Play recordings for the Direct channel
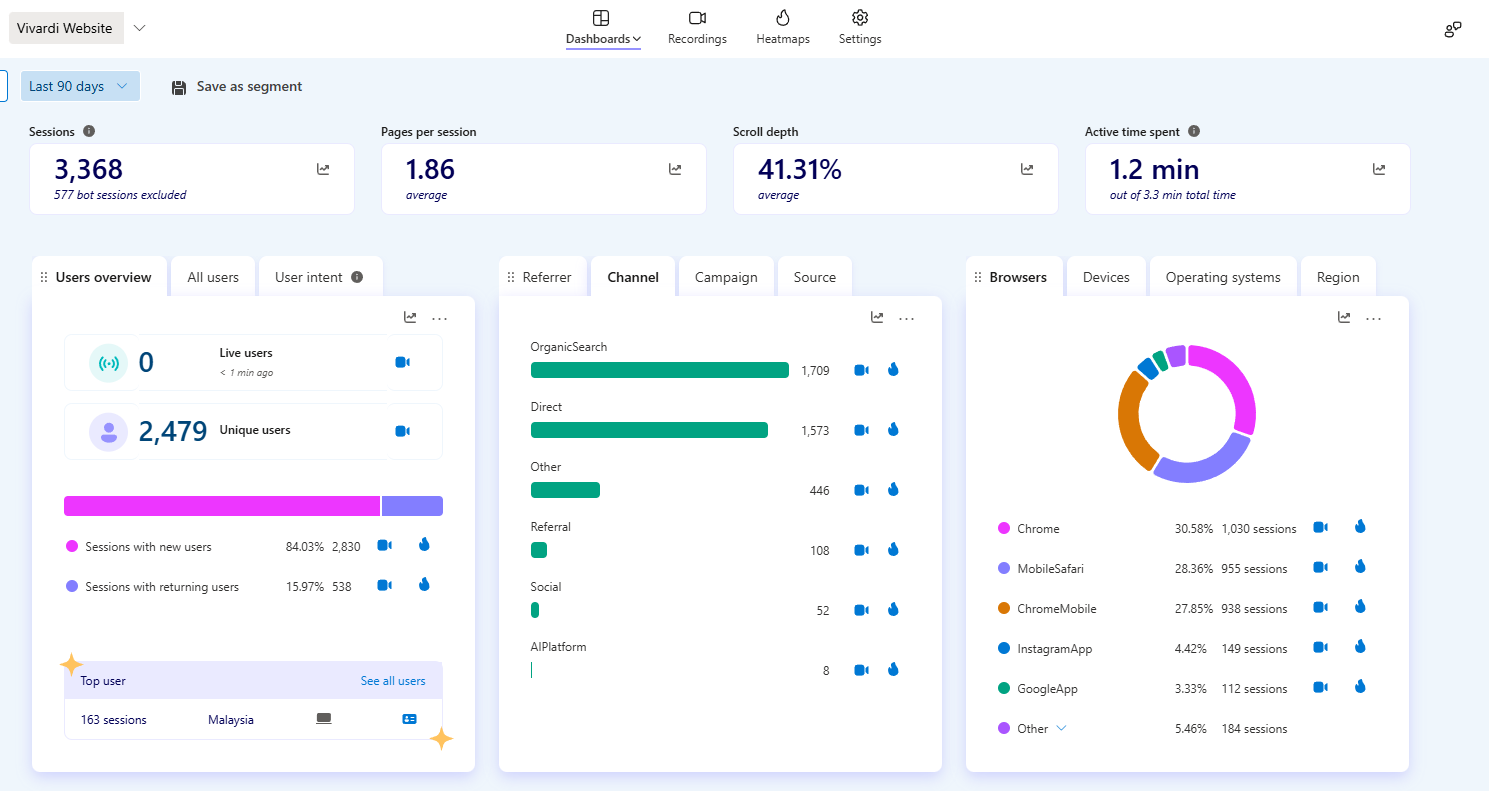The width and height of the screenshot is (1489, 791). click(x=861, y=429)
